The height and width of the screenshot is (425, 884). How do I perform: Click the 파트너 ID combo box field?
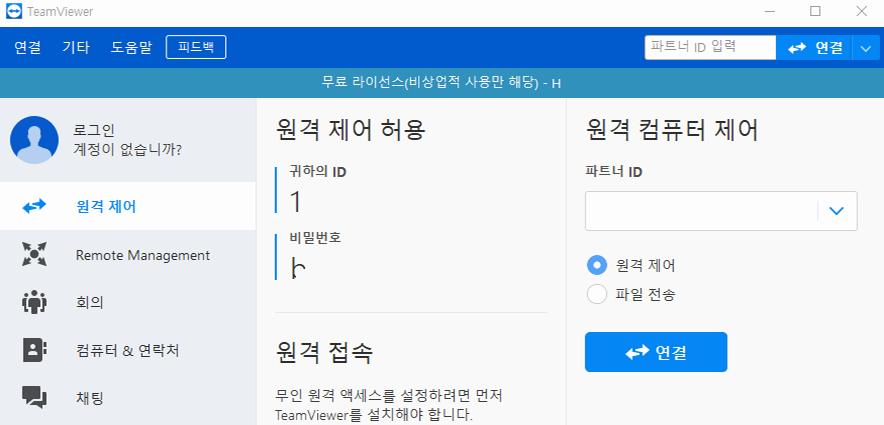coord(721,211)
